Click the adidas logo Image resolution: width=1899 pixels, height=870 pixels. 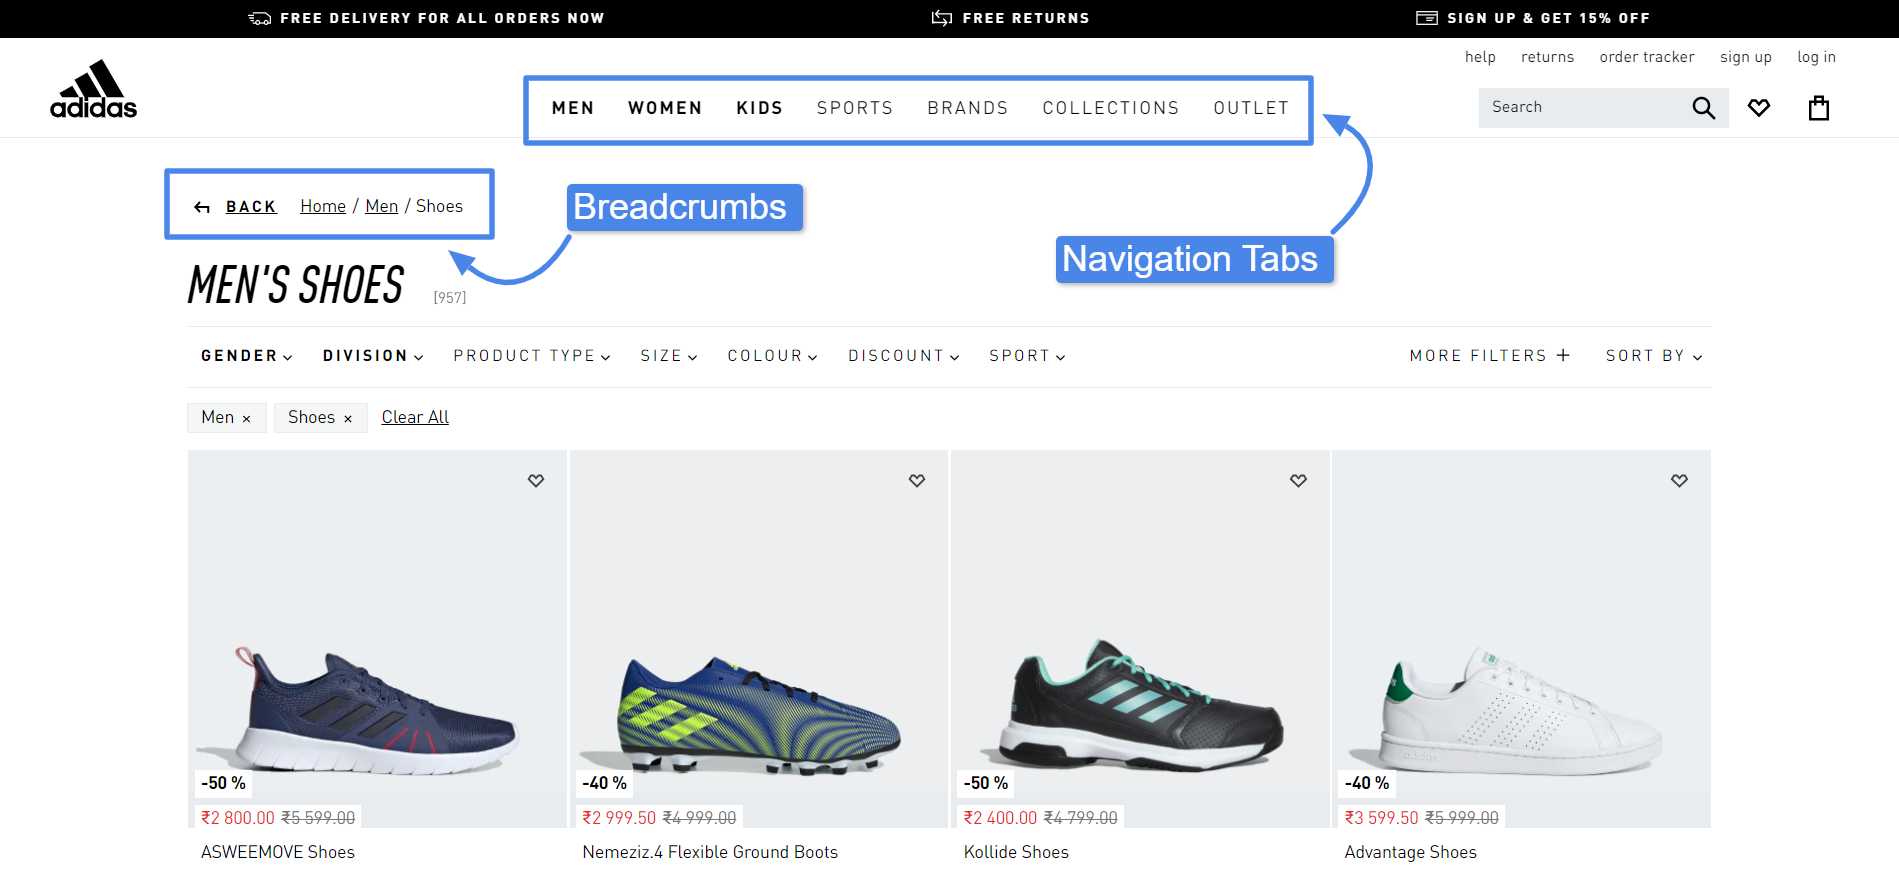coord(93,89)
